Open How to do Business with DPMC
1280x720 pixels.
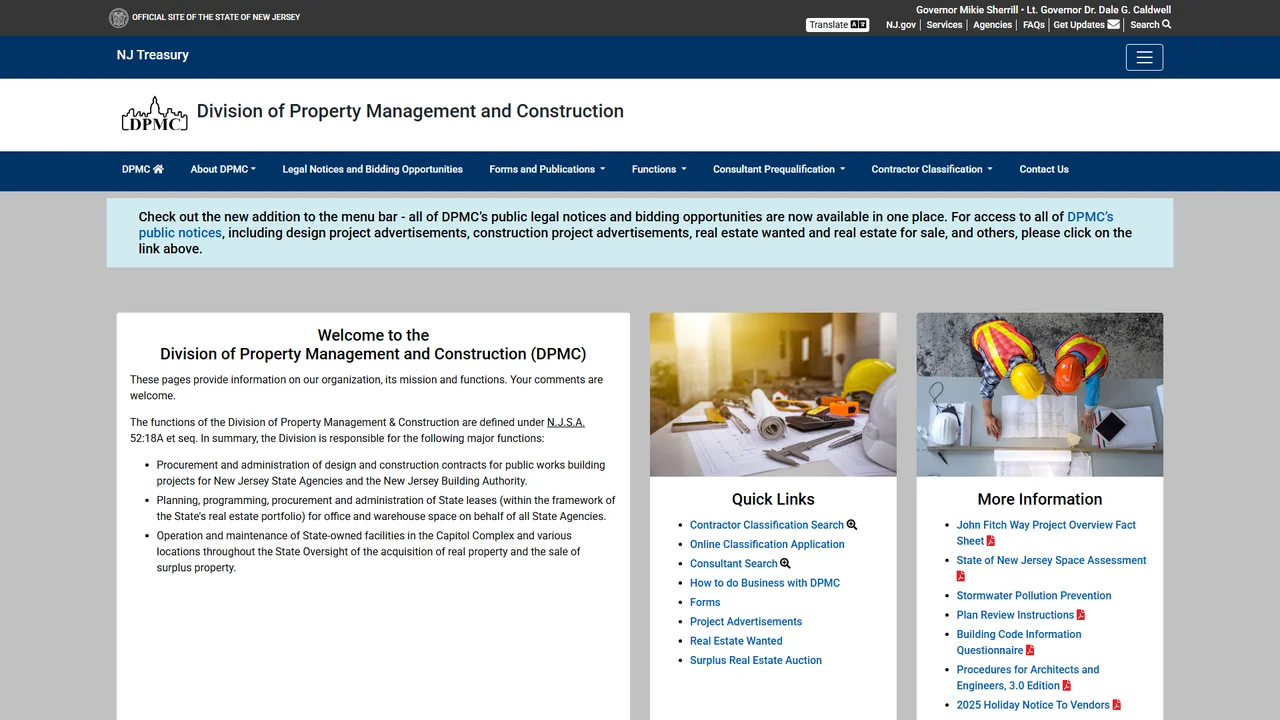pyautogui.click(x=765, y=583)
